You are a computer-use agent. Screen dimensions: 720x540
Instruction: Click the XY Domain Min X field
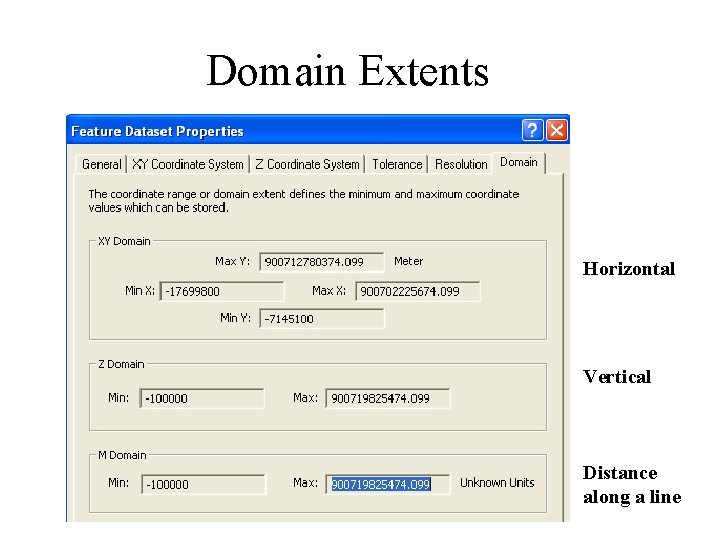tap(222, 292)
